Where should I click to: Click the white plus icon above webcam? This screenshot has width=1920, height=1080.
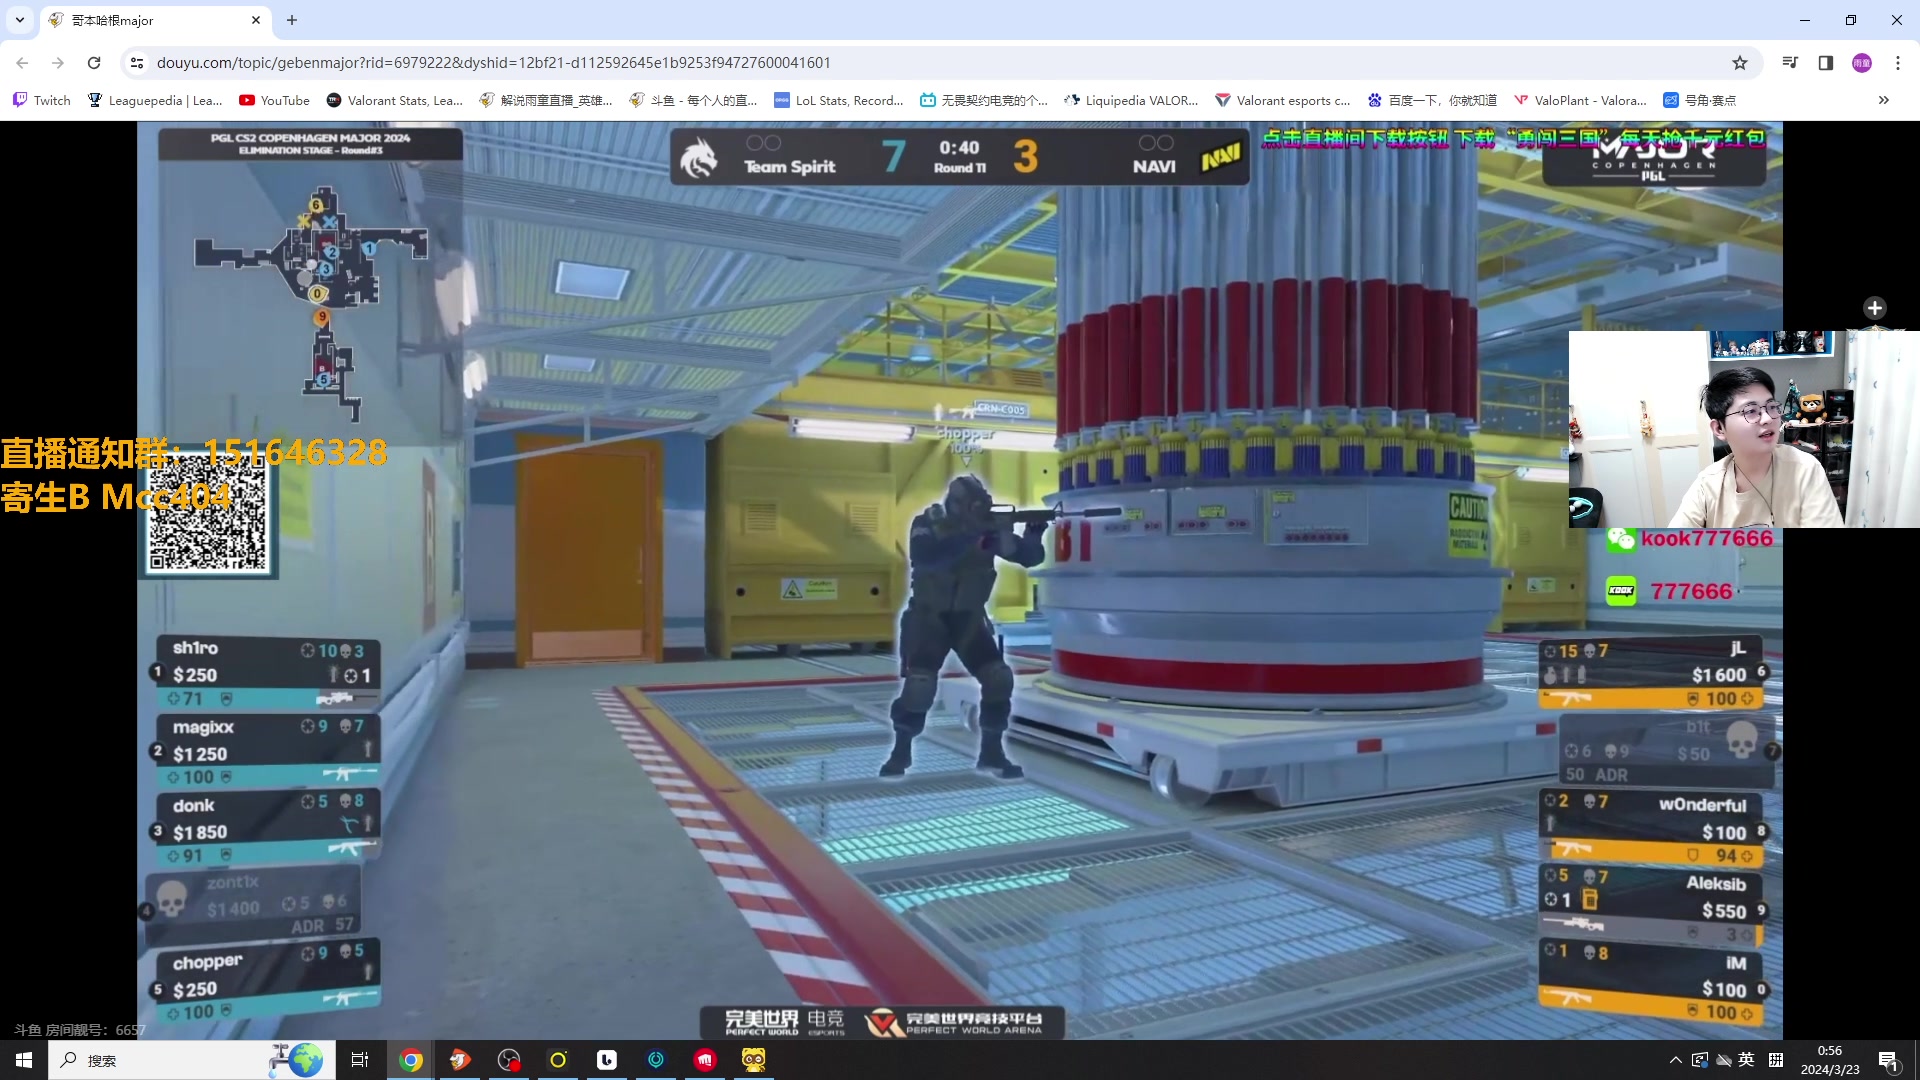click(1875, 308)
